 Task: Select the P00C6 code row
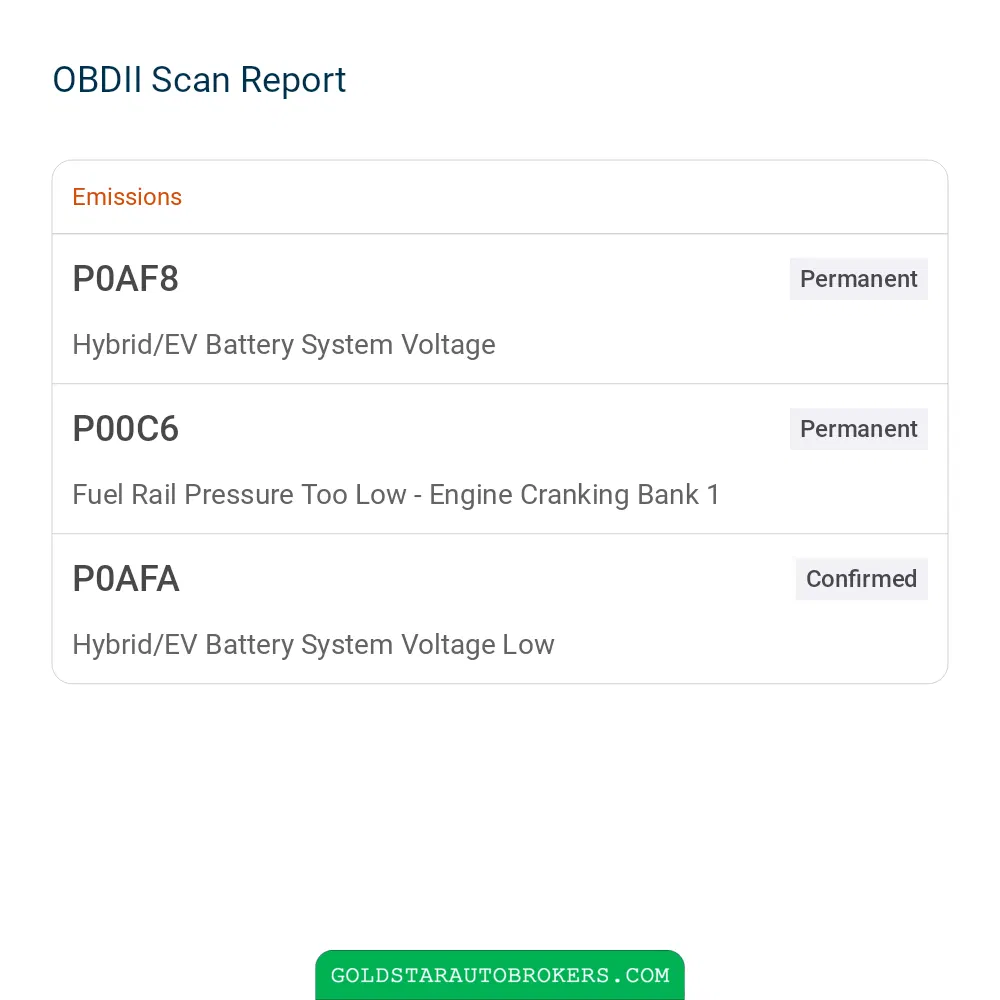pos(500,459)
